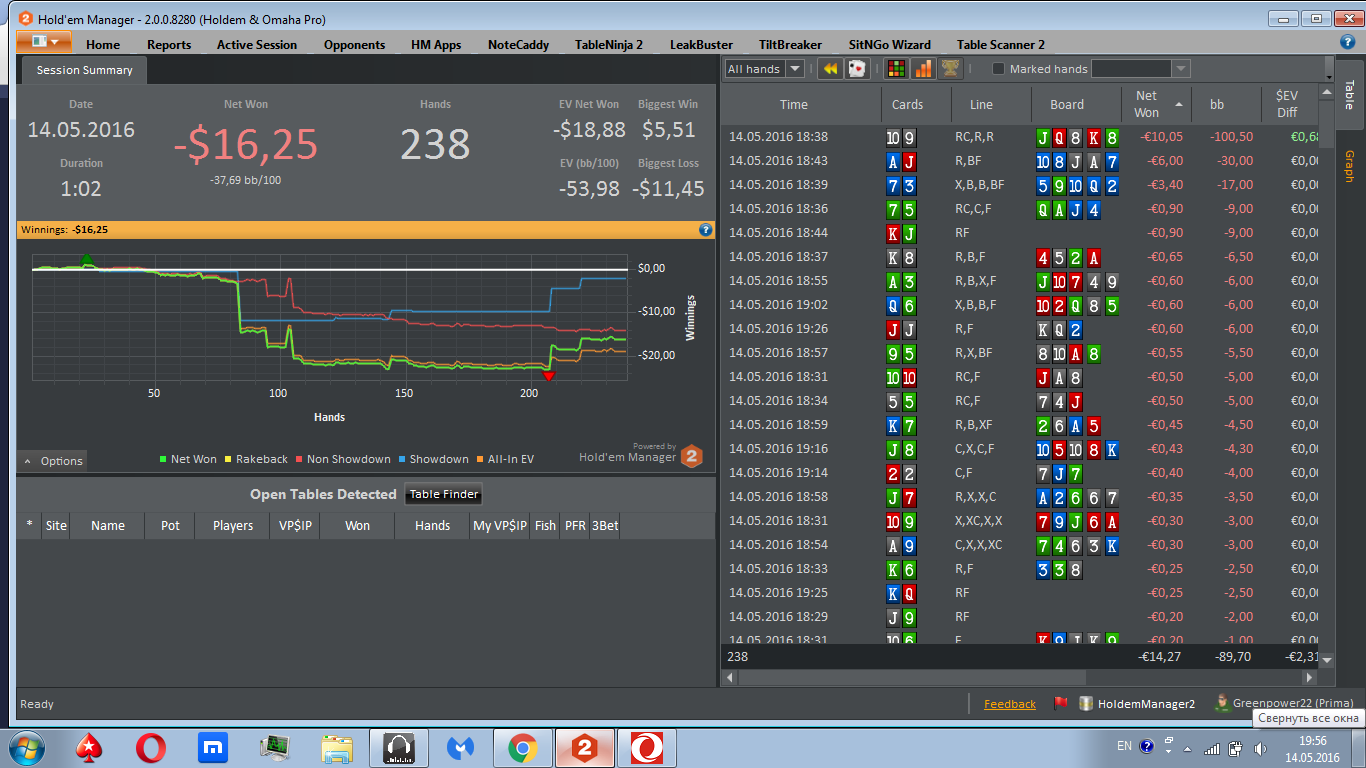
Task: Click the trophy icon in hands toolbar
Action: [950, 68]
